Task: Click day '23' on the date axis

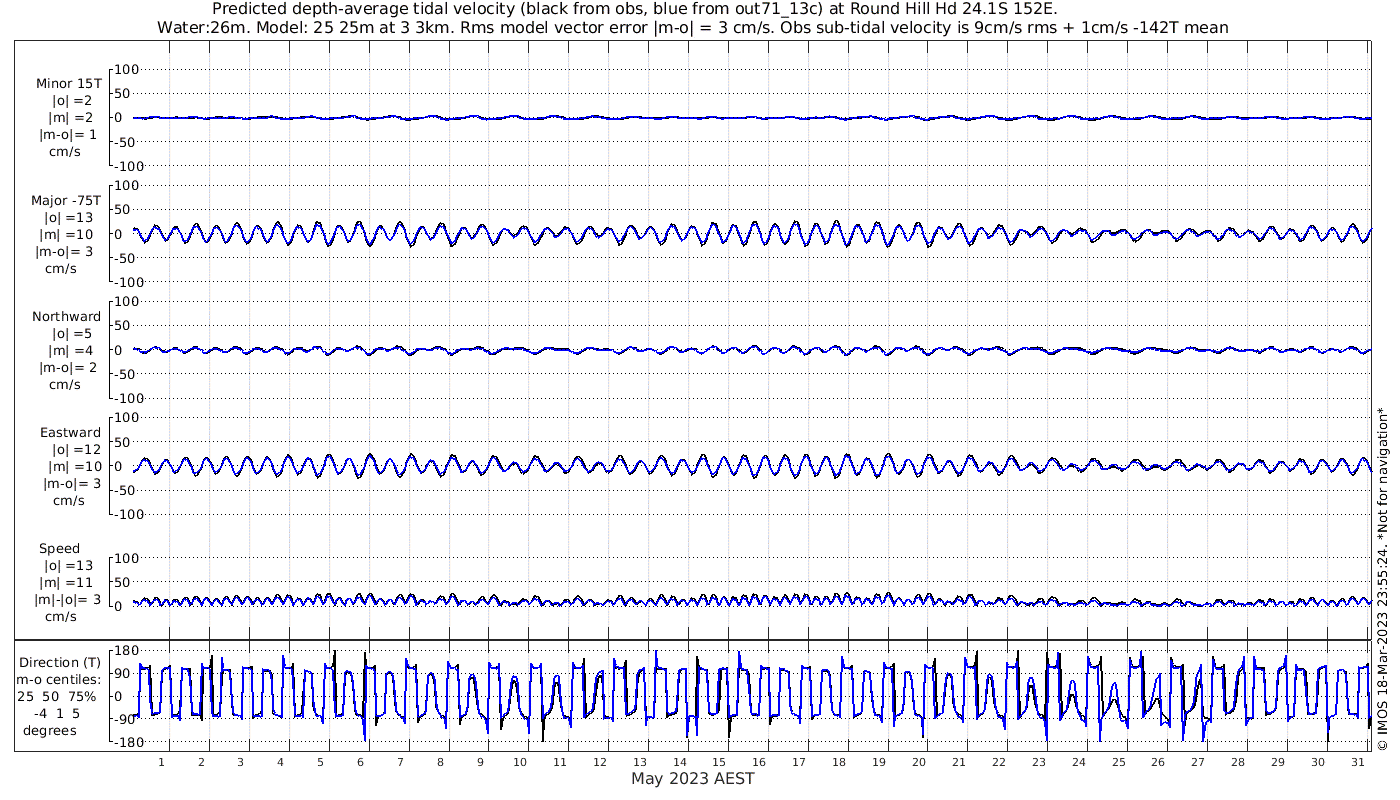Action: coord(1038,762)
